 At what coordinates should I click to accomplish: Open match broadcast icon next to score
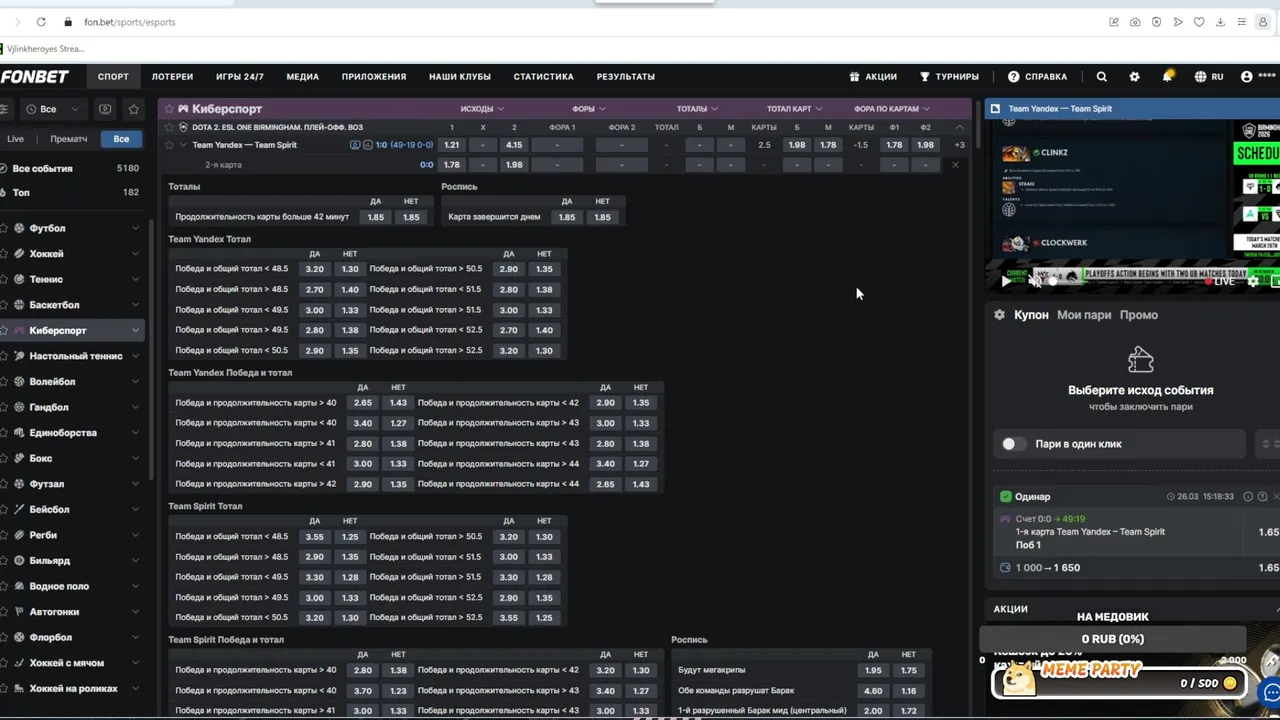coord(355,145)
